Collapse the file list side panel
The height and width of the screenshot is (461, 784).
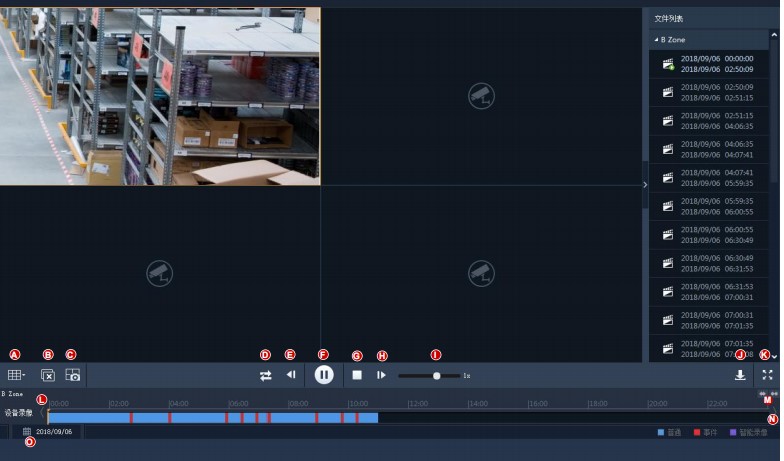[x=645, y=184]
